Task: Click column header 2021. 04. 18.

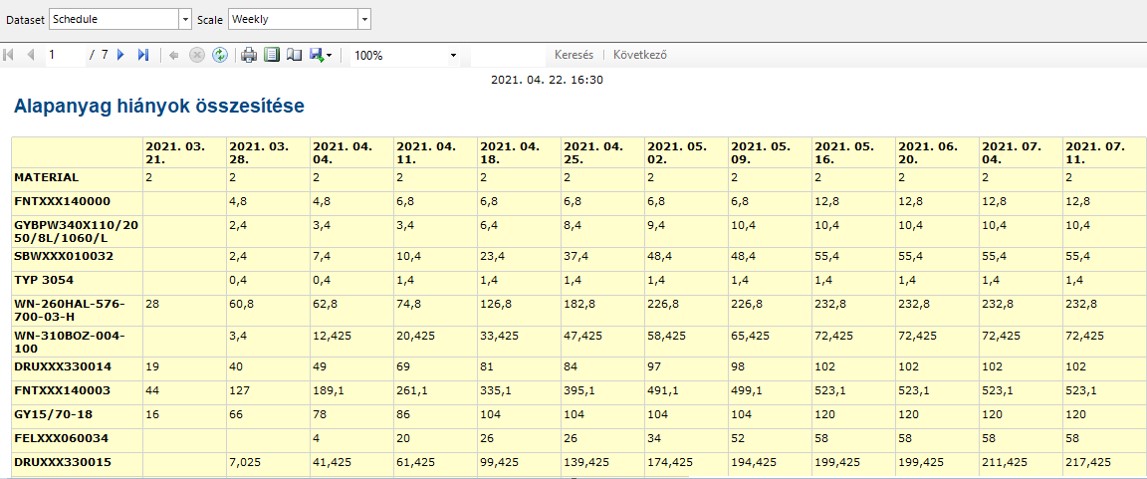Action: pyautogui.click(x=510, y=152)
